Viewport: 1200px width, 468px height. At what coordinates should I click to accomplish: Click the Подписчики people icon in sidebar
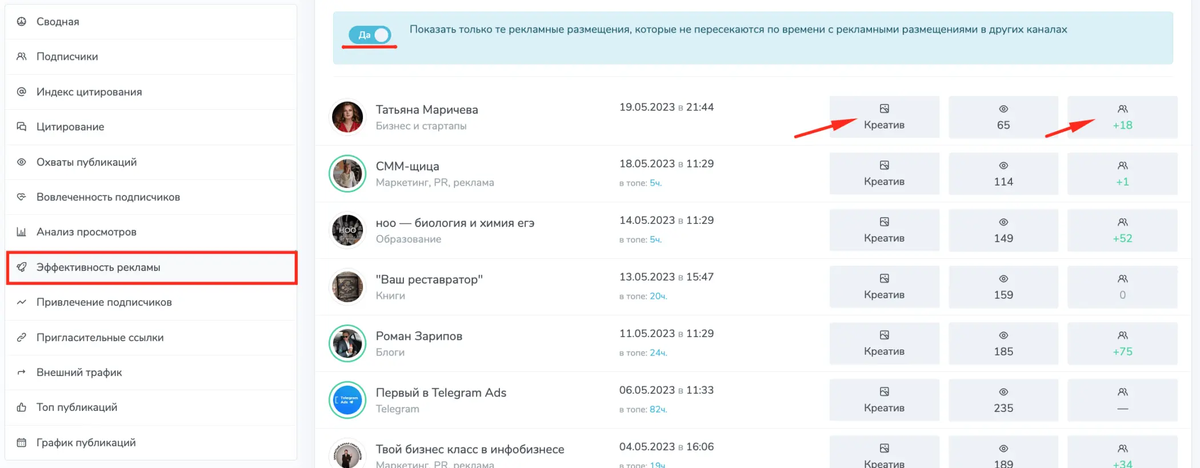pyautogui.click(x=21, y=57)
